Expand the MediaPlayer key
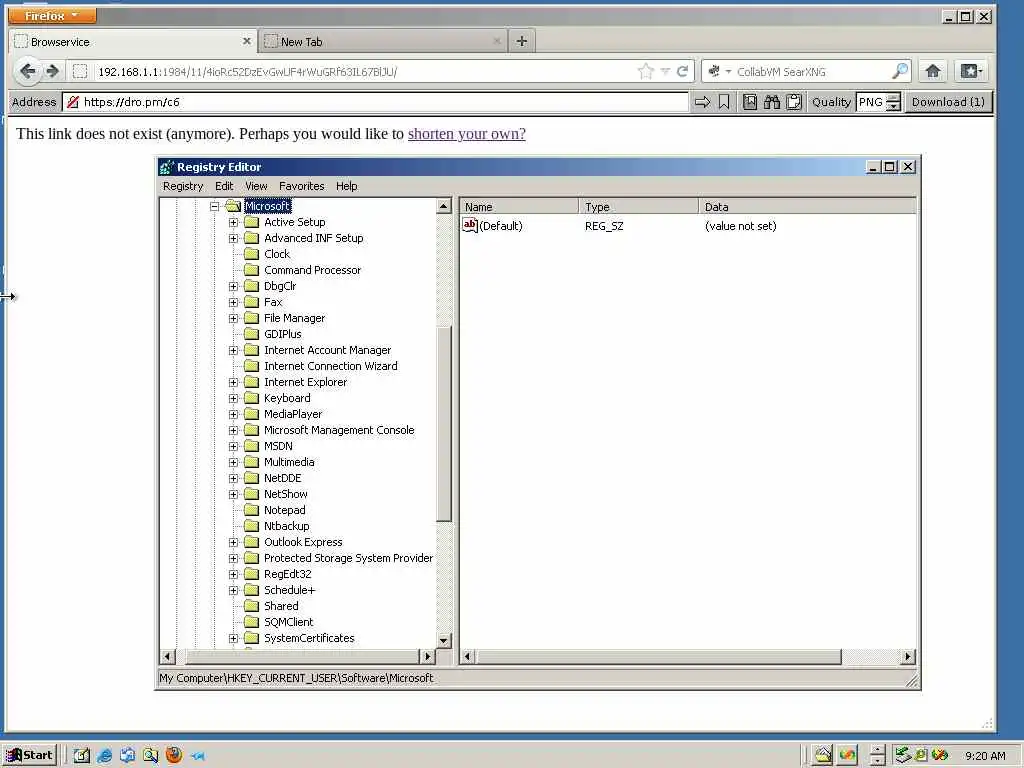The image size is (1024, 768). click(x=233, y=415)
